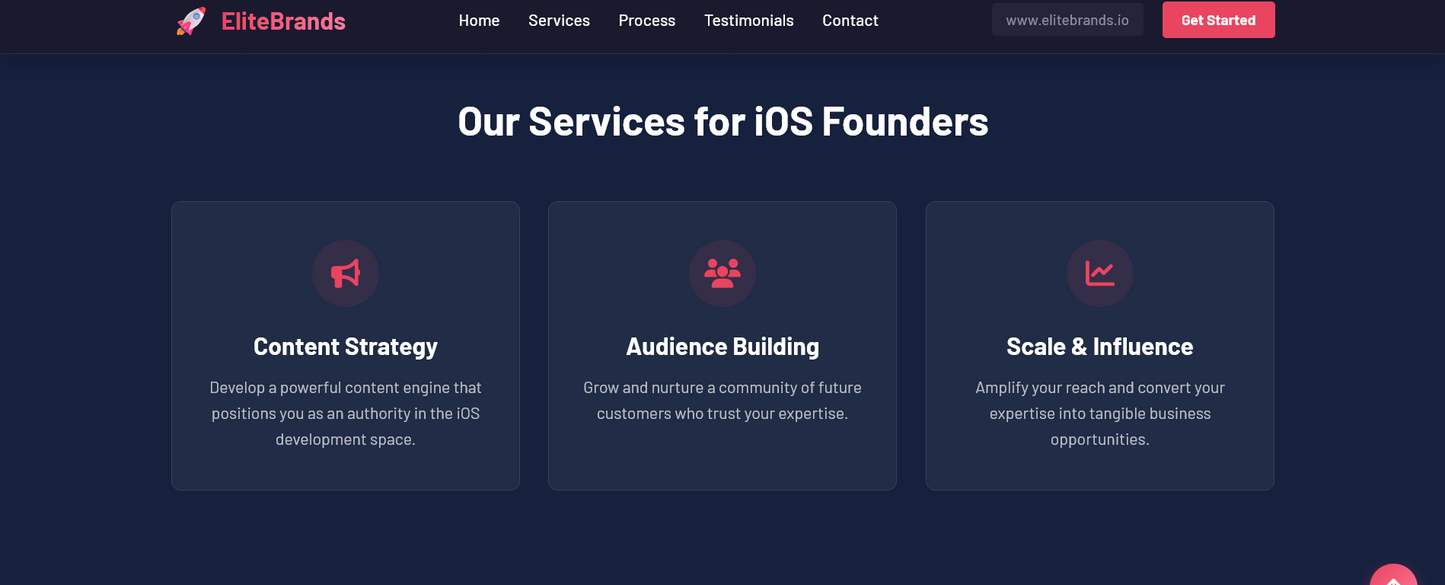The width and height of the screenshot is (1445, 585).
Task: Open the Contact navigation link
Action: coord(849,20)
